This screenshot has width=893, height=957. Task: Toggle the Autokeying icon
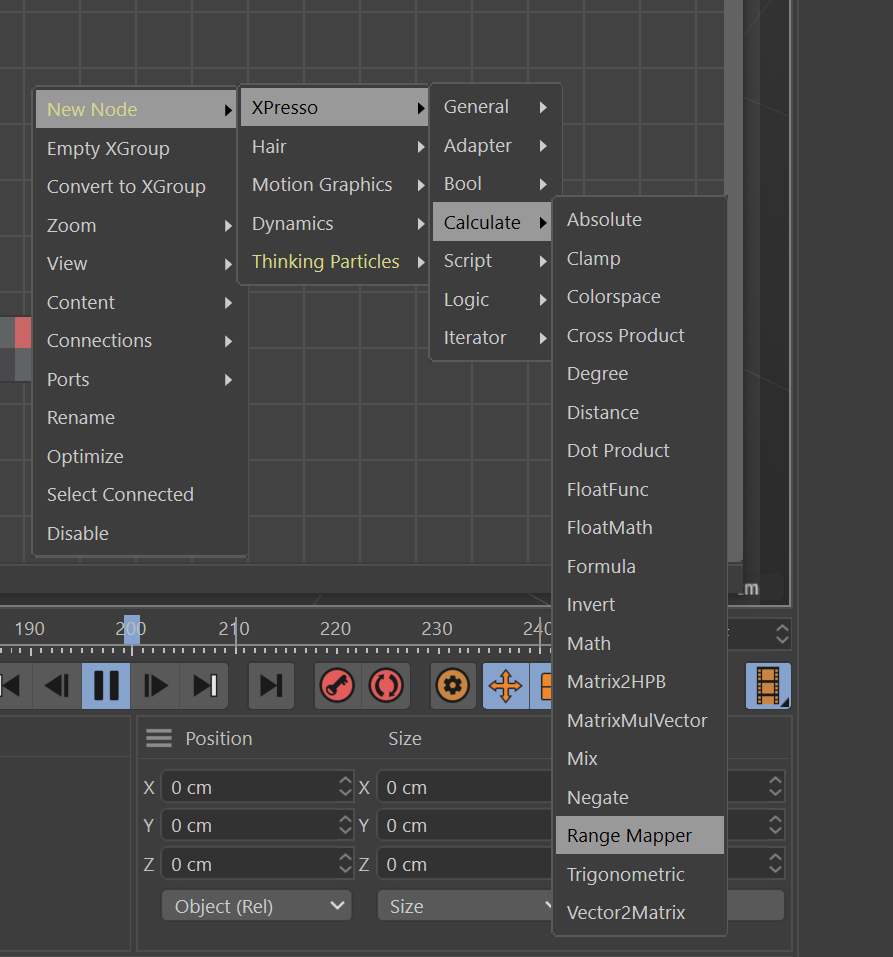coord(385,686)
